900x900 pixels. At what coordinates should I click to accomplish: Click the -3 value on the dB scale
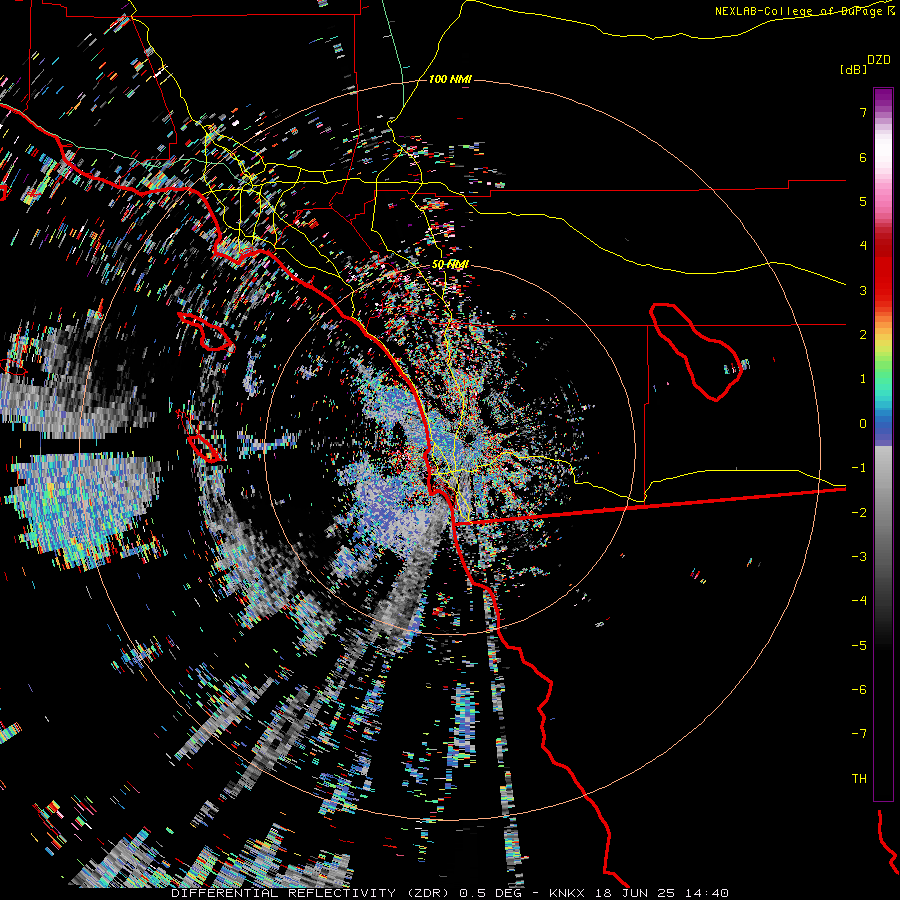pyautogui.click(x=859, y=557)
